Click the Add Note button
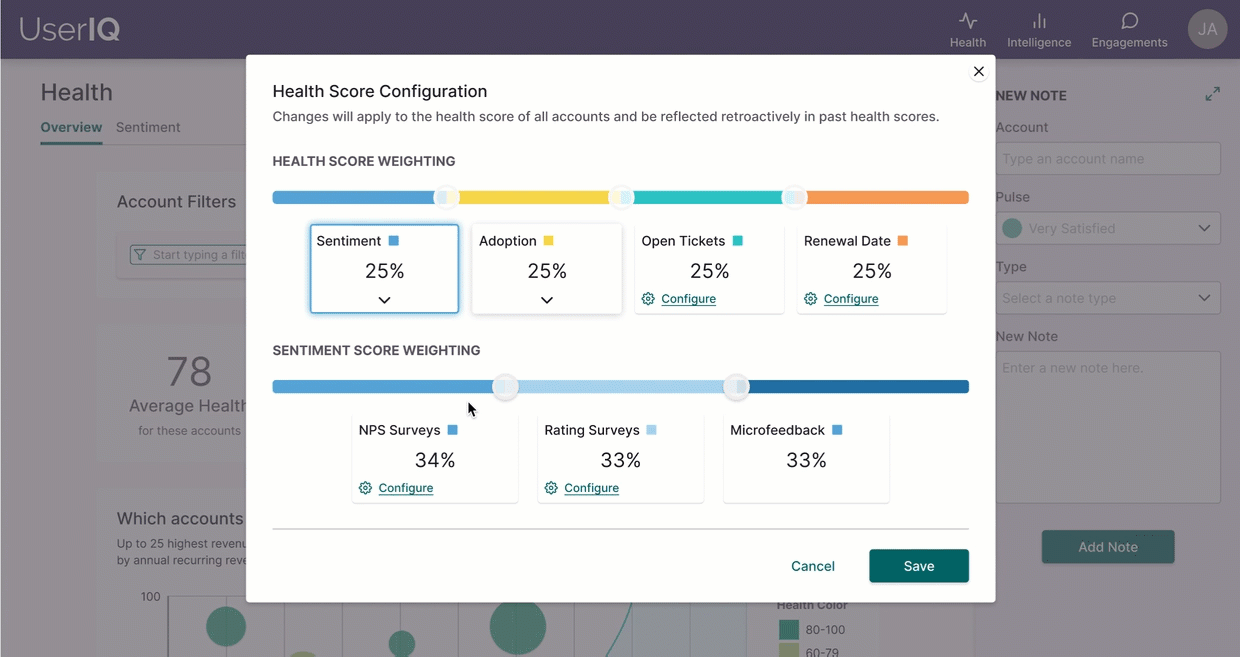 [x=1108, y=547]
